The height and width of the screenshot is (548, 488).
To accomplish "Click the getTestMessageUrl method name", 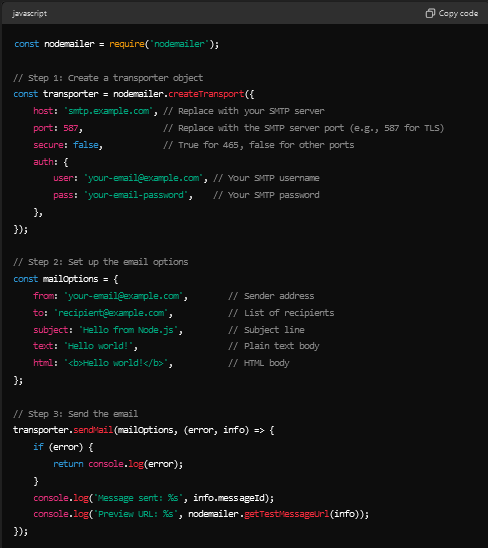I will pos(287,514).
